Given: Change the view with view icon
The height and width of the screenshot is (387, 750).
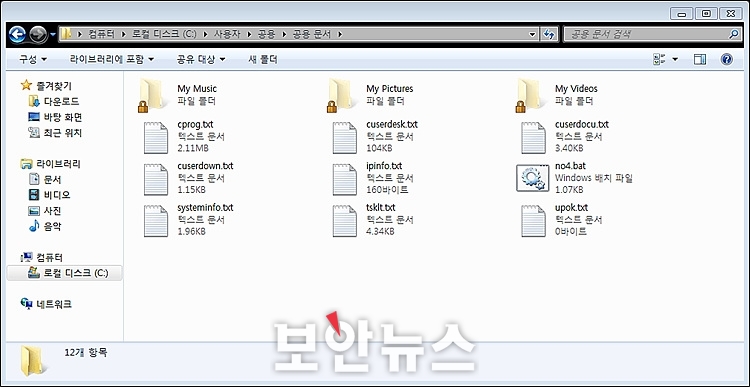Looking at the screenshot, I should tap(660, 59).
